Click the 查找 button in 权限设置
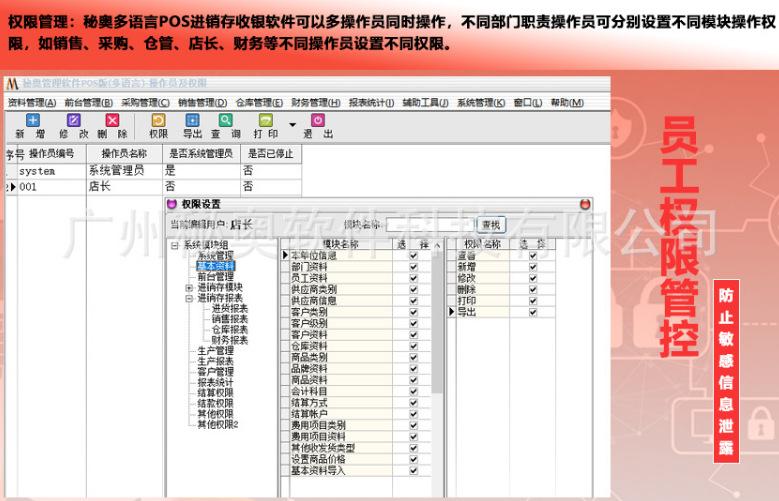Image resolution: width=779 pixels, height=501 pixels. tap(491, 225)
